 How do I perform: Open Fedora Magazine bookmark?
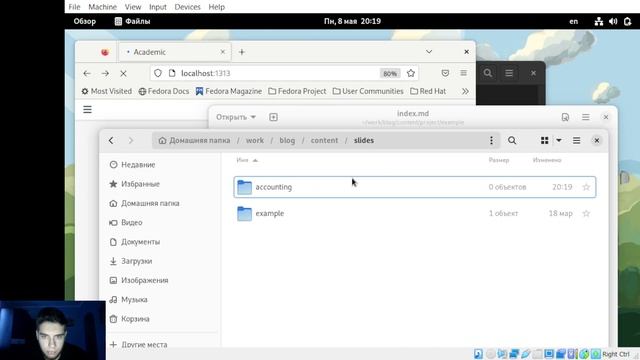coord(229,91)
